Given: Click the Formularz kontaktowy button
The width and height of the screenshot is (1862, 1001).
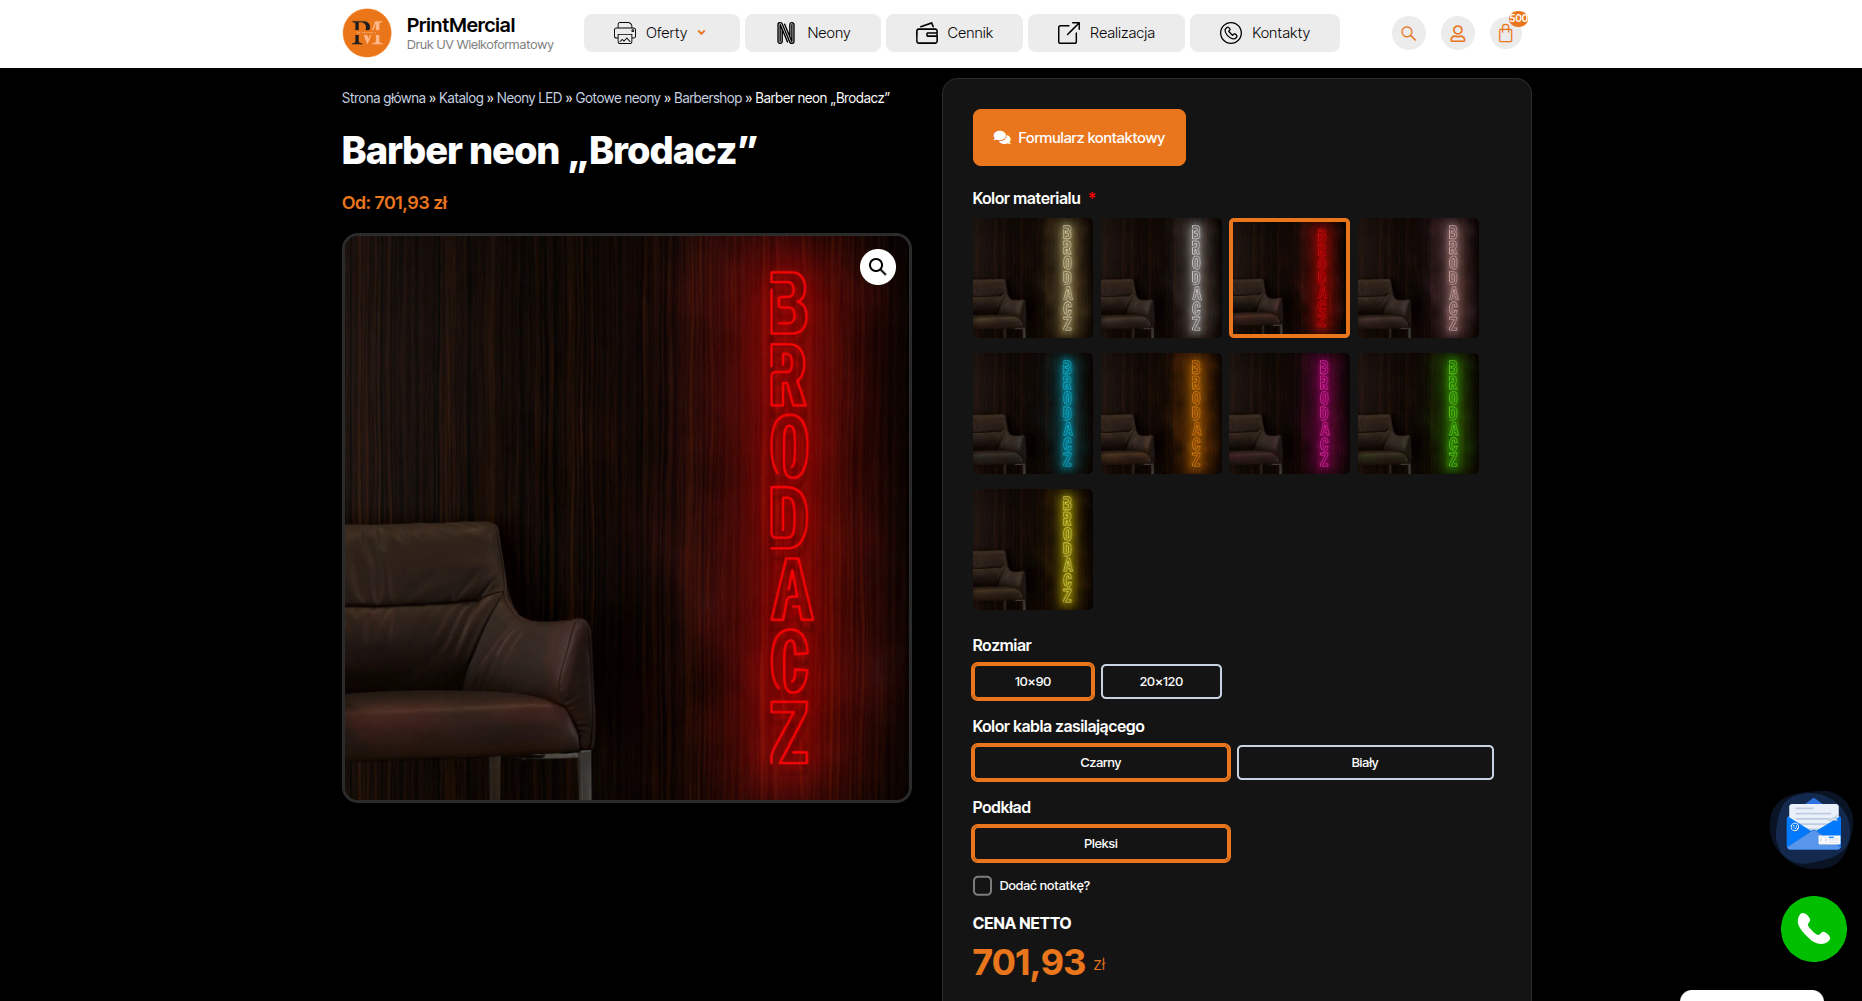Looking at the screenshot, I should click(1079, 137).
